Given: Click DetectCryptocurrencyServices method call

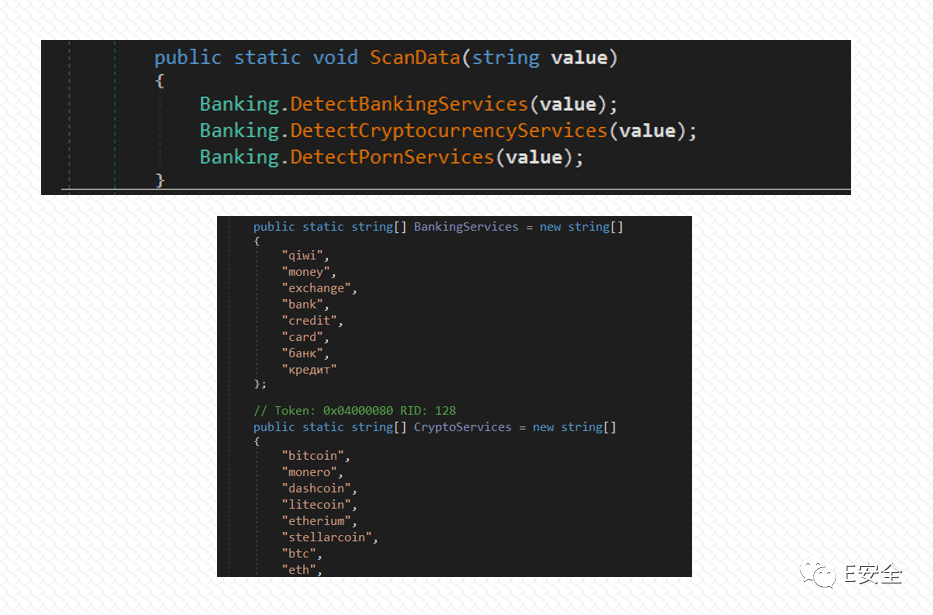Looking at the screenshot, I should (449, 131).
